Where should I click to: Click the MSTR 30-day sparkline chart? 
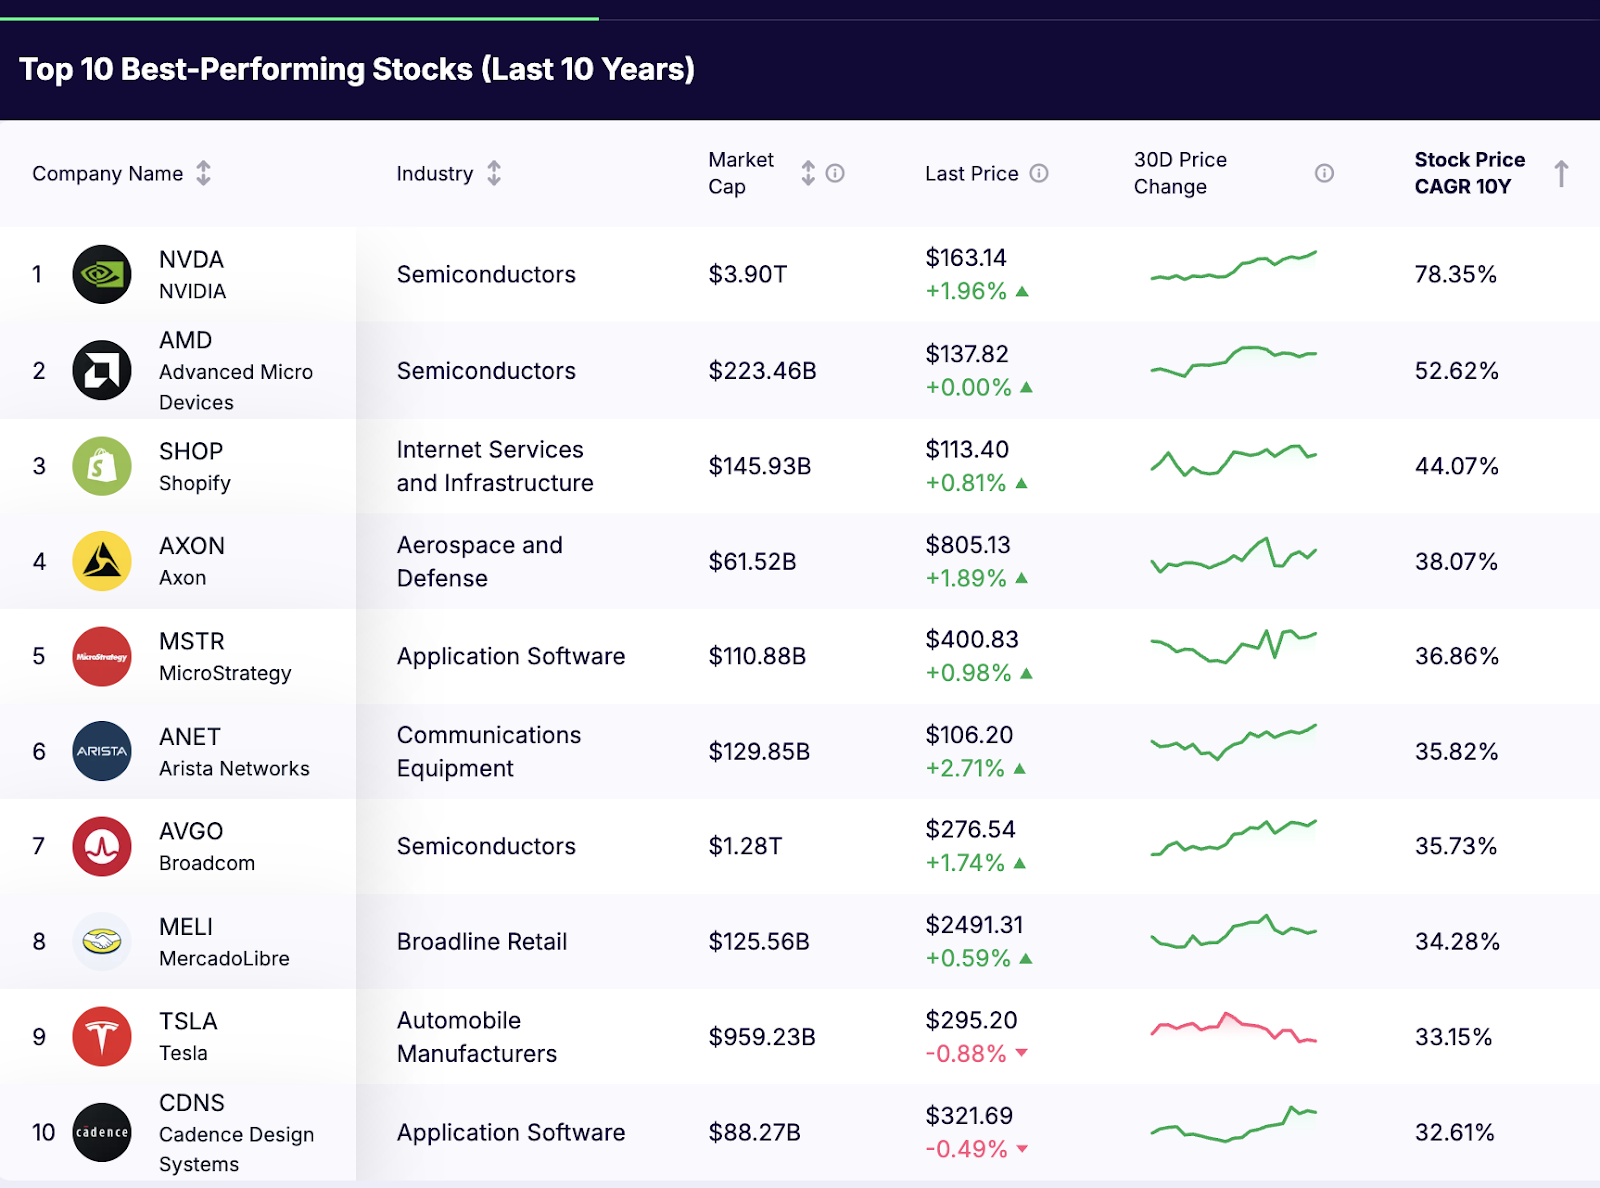coord(1234,646)
